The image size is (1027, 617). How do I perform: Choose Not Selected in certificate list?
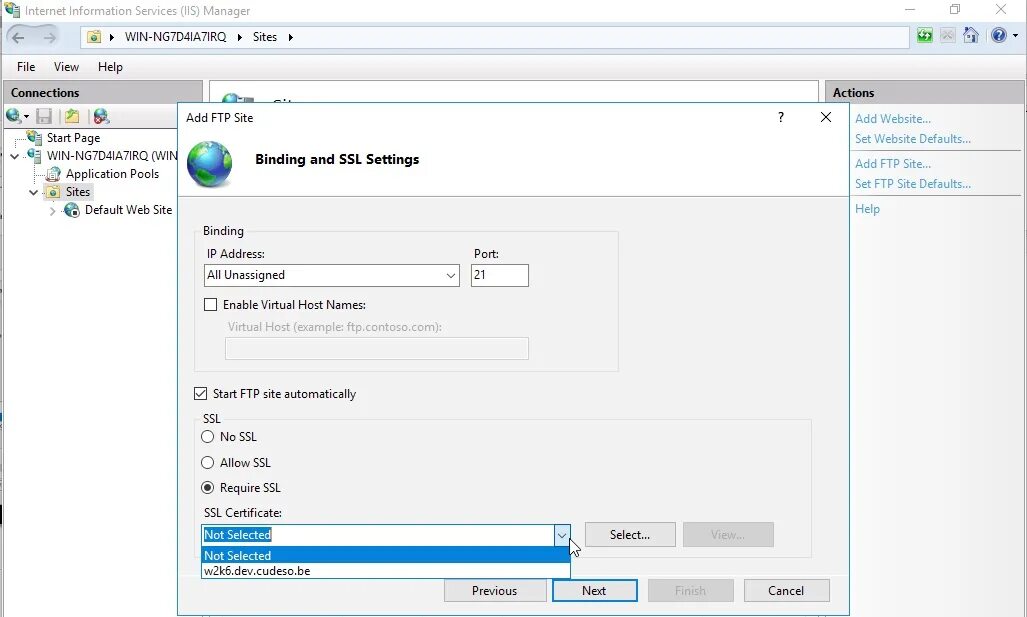tap(386, 555)
